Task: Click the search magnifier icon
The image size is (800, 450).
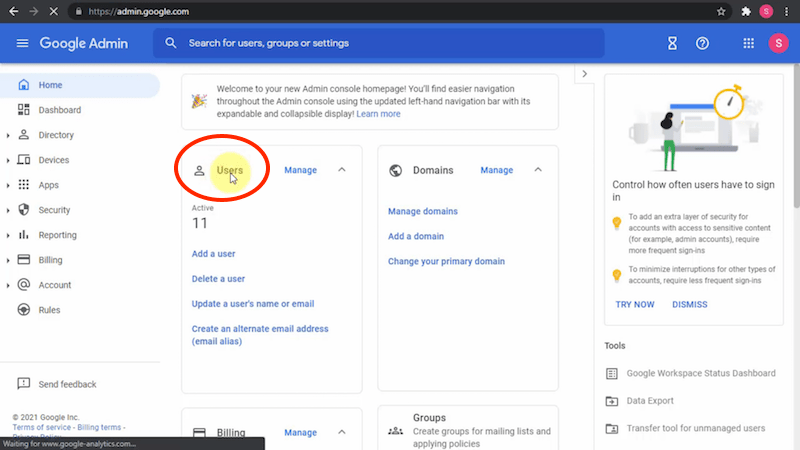Action: [x=171, y=43]
